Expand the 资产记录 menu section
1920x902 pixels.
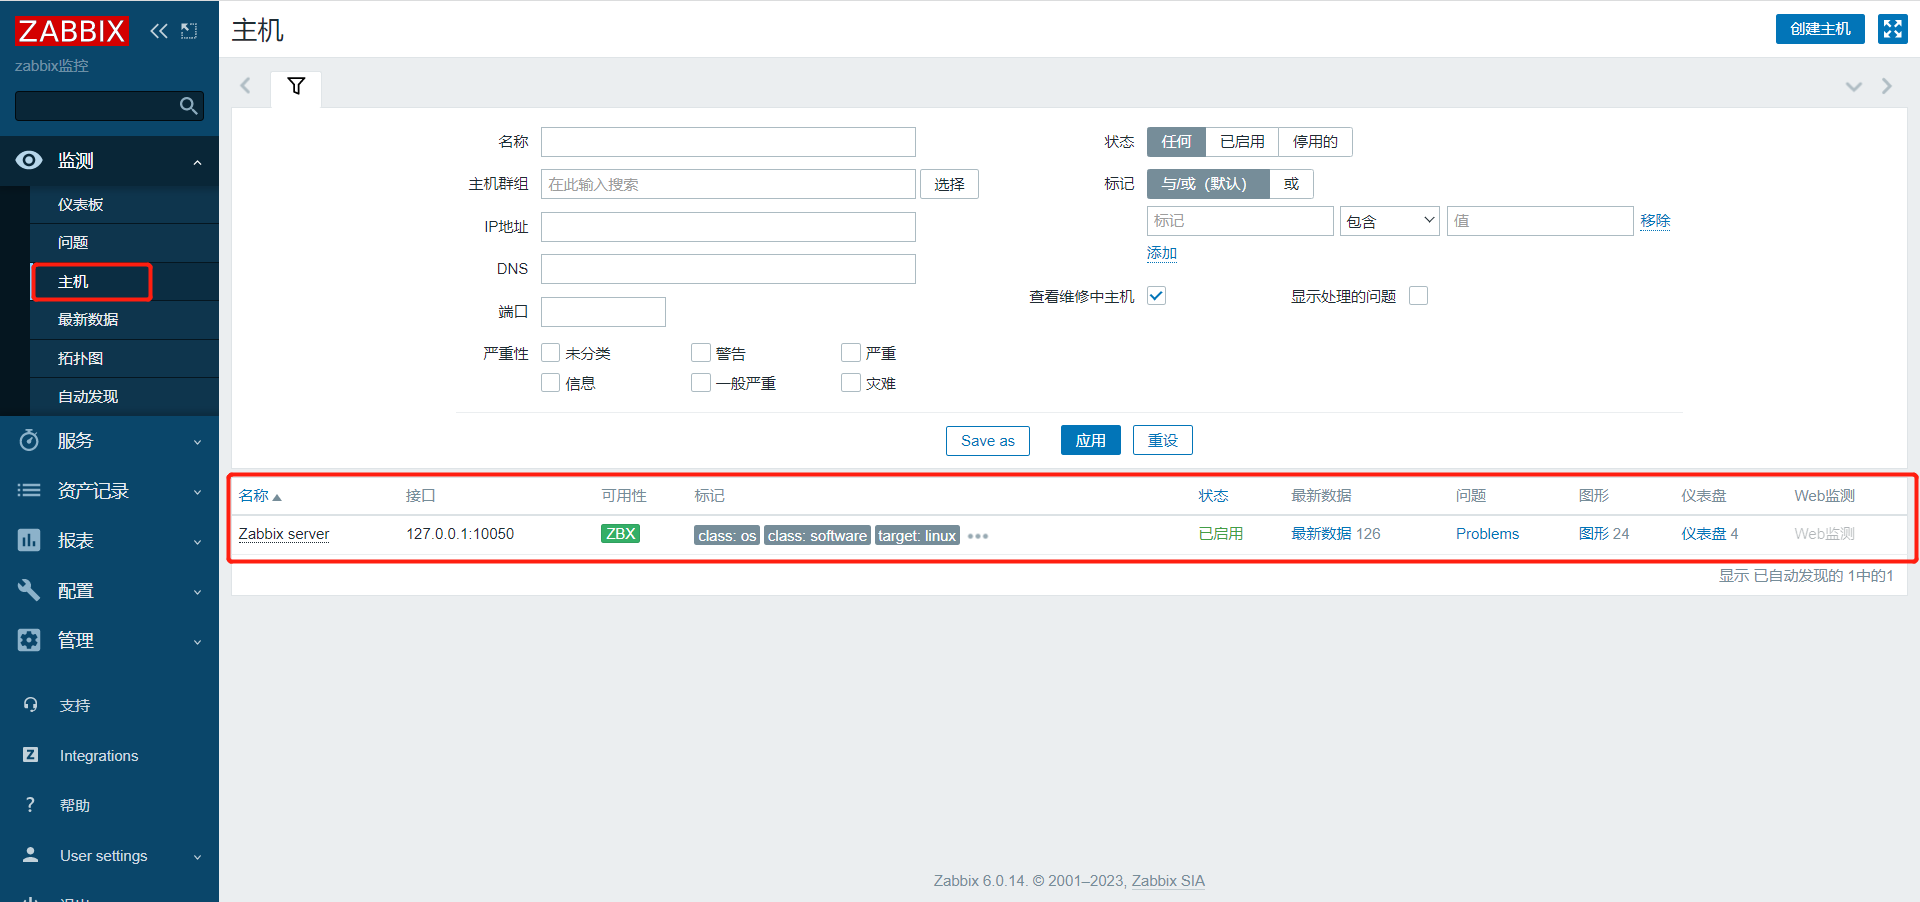[x=197, y=492]
